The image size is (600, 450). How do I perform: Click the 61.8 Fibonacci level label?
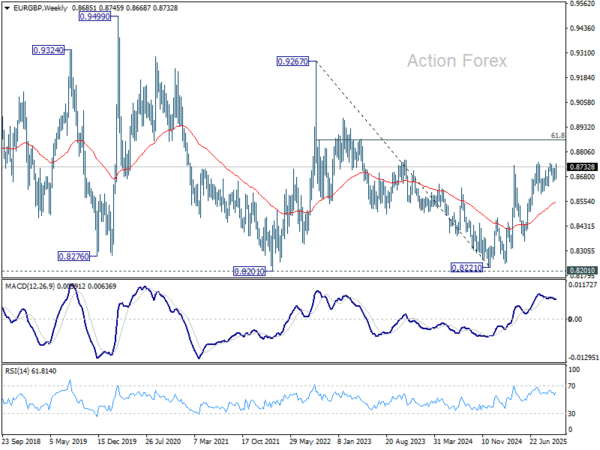[x=558, y=135]
